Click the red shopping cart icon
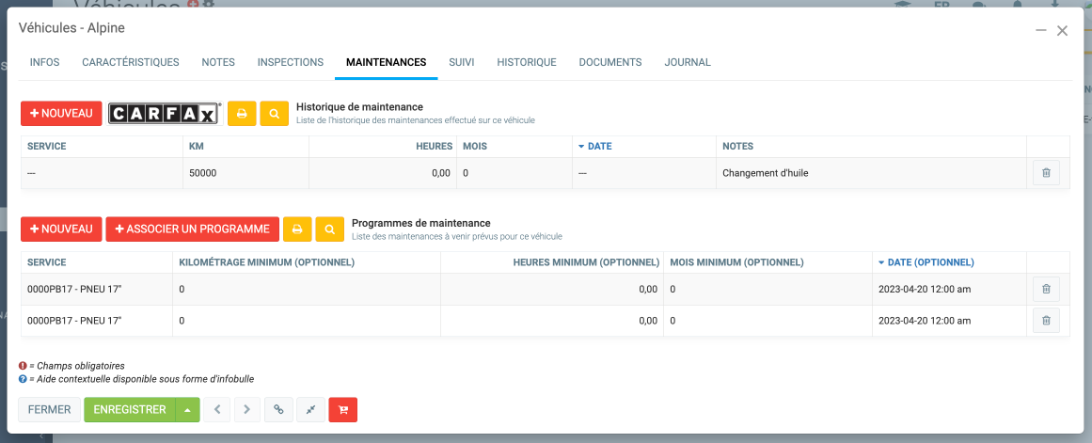The width and height of the screenshot is (1092, 443). click(342, 409)
